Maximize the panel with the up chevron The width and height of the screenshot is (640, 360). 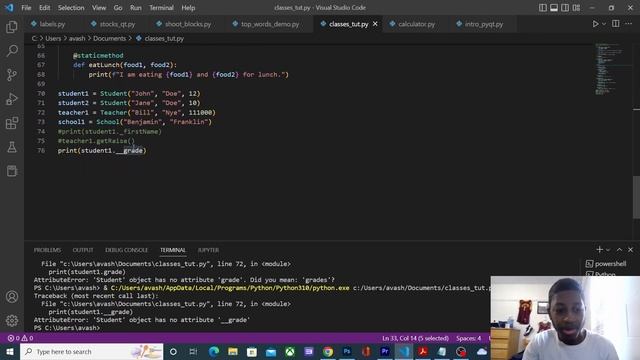pyautogui.click(x=619, y=249)
